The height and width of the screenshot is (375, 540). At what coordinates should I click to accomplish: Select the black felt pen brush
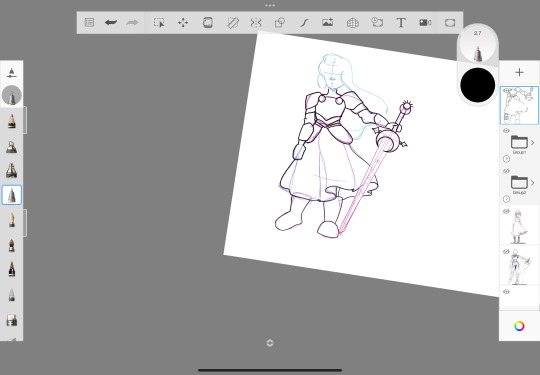point(12,269)
